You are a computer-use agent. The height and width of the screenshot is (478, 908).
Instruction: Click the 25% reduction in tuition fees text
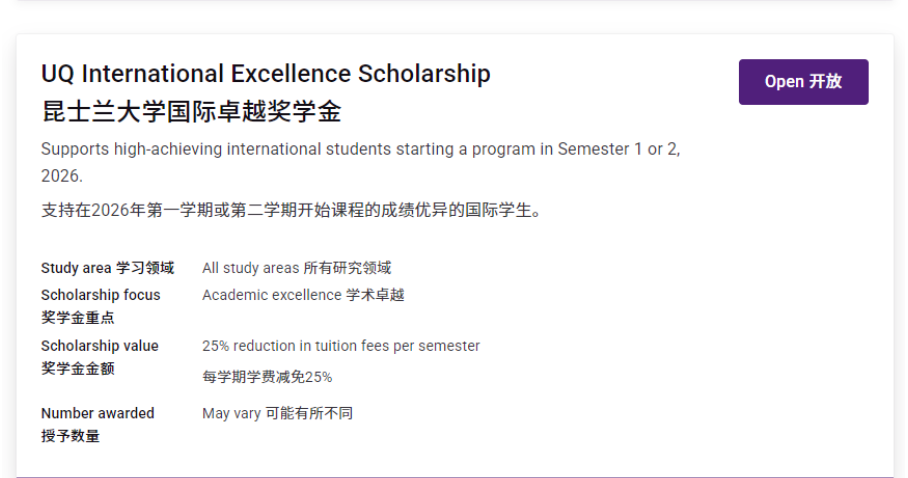341,346
